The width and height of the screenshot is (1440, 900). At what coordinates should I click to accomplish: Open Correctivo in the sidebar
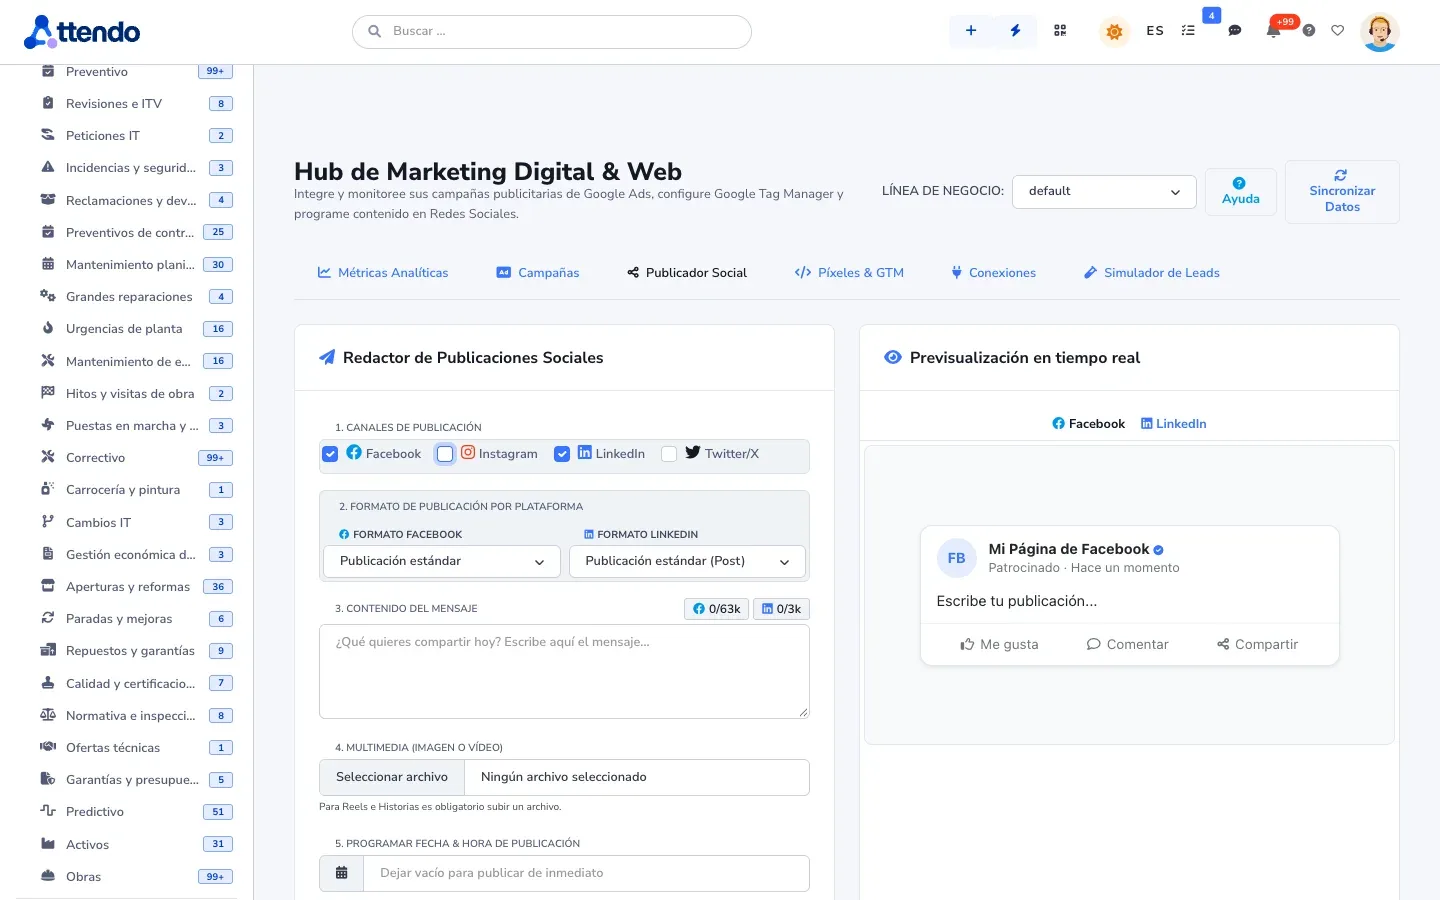click(x=135, y=458)
